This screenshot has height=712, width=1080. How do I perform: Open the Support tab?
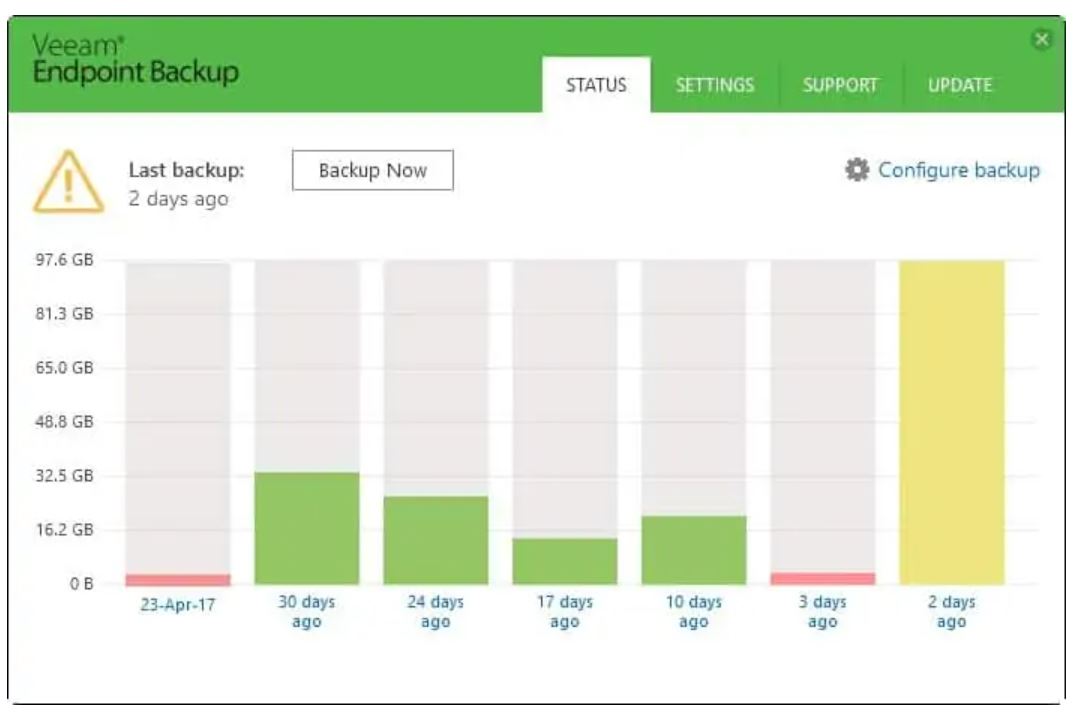pyautogui.click(x=840, y=85)
